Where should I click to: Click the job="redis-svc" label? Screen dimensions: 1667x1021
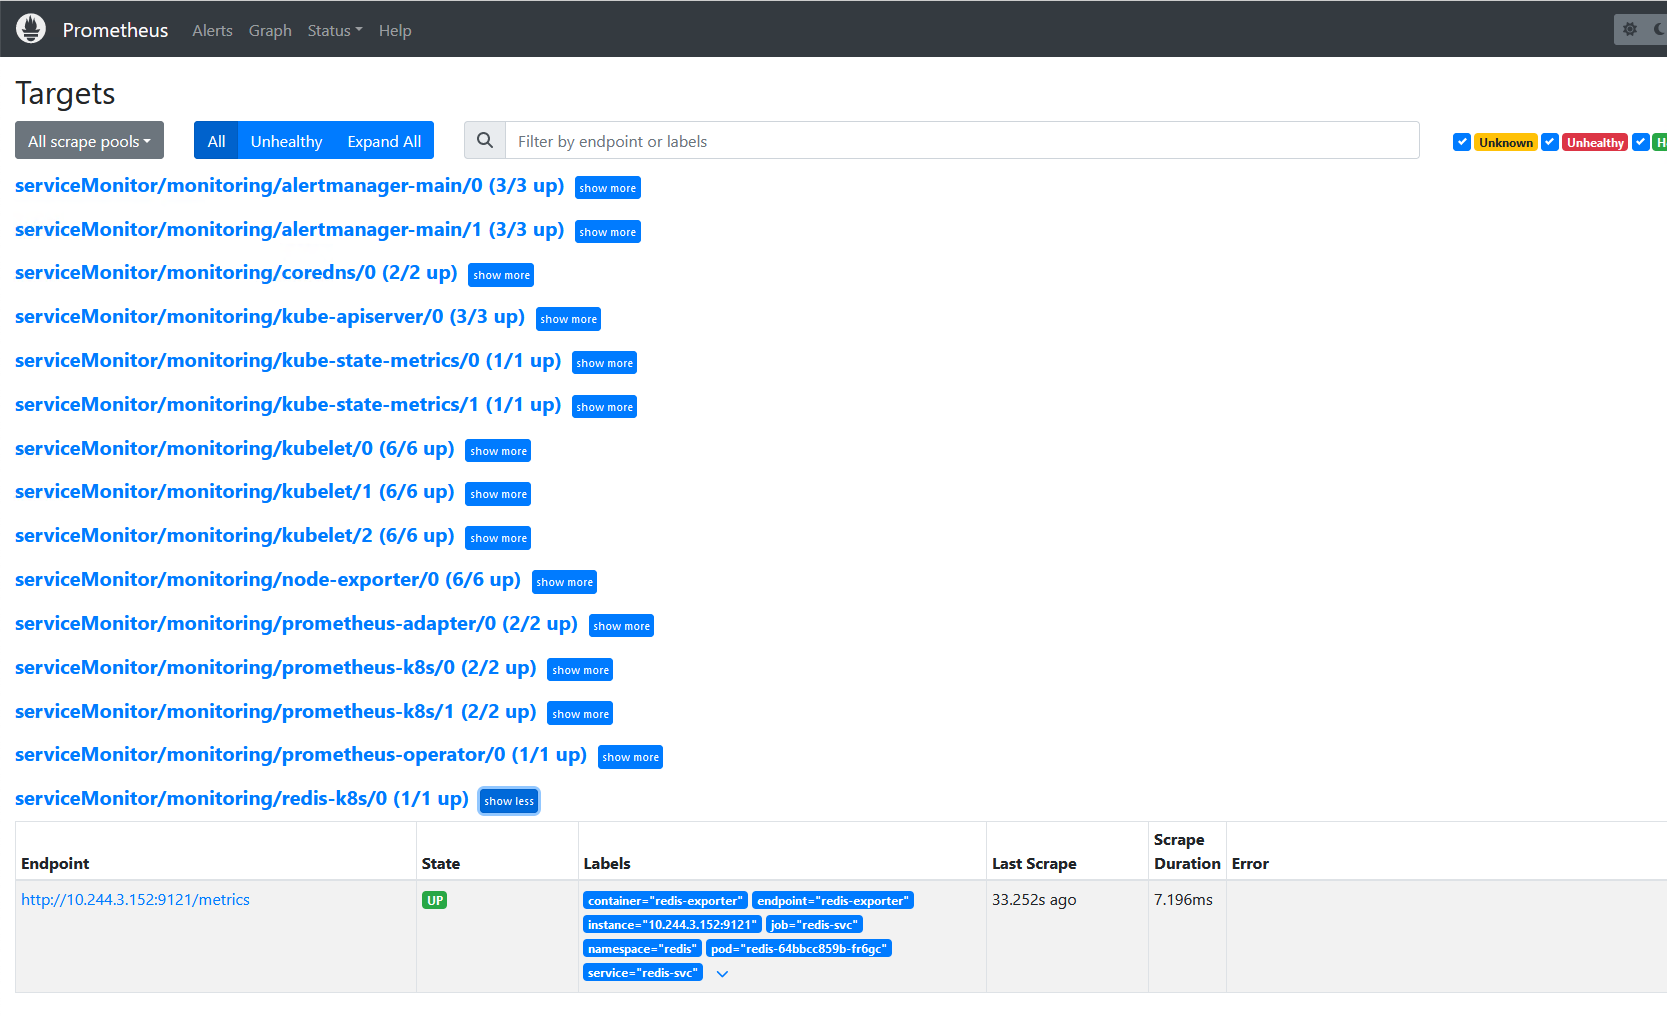point(814,925)
